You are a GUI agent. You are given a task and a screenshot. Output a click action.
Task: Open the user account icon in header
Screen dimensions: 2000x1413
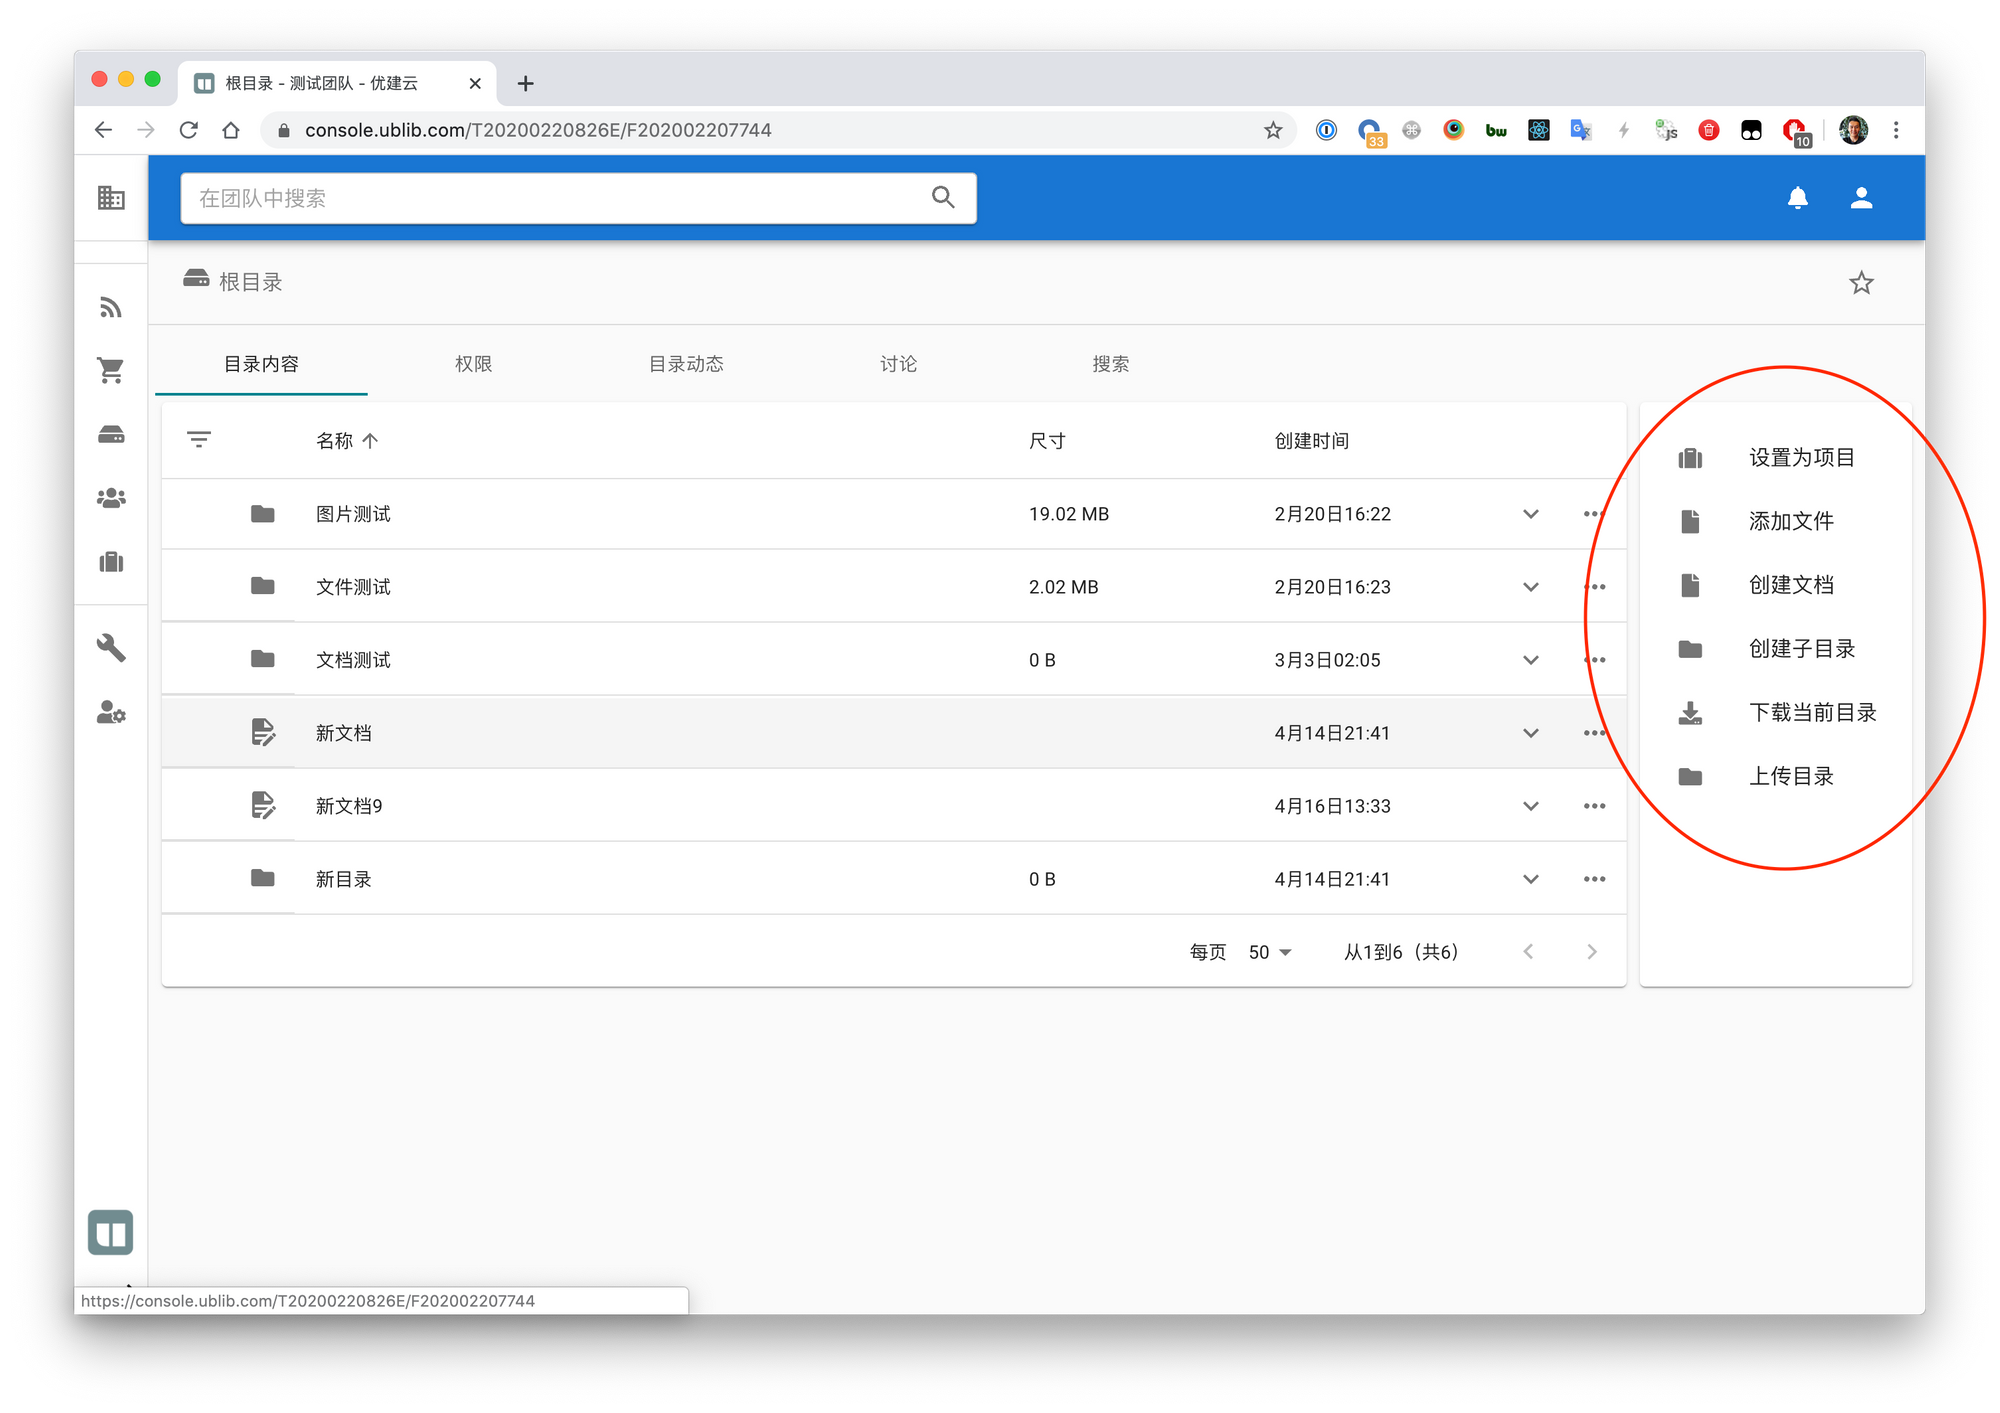click(x=1860, y=198)
